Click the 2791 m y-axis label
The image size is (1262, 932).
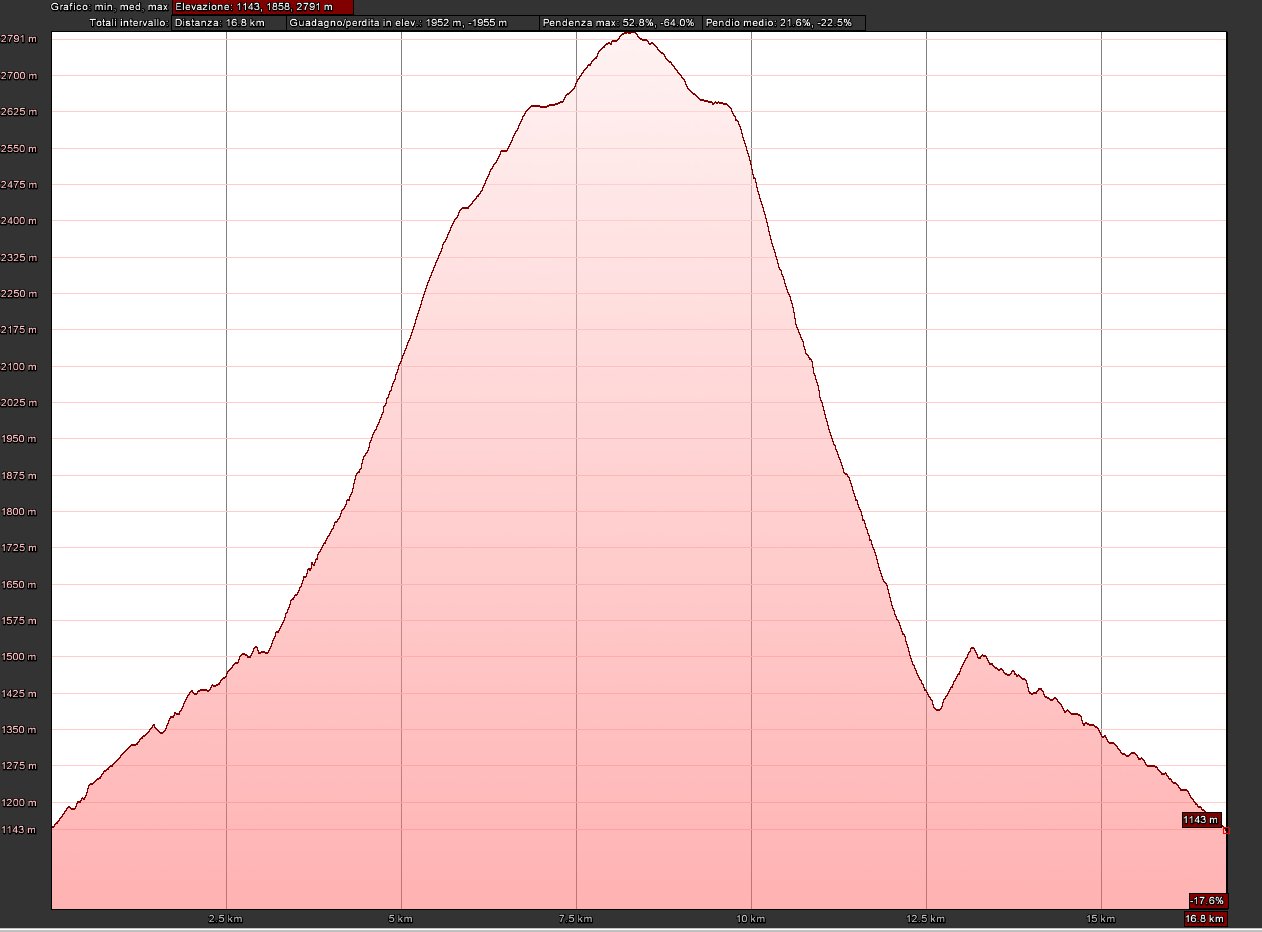click(x=19, y=39)
